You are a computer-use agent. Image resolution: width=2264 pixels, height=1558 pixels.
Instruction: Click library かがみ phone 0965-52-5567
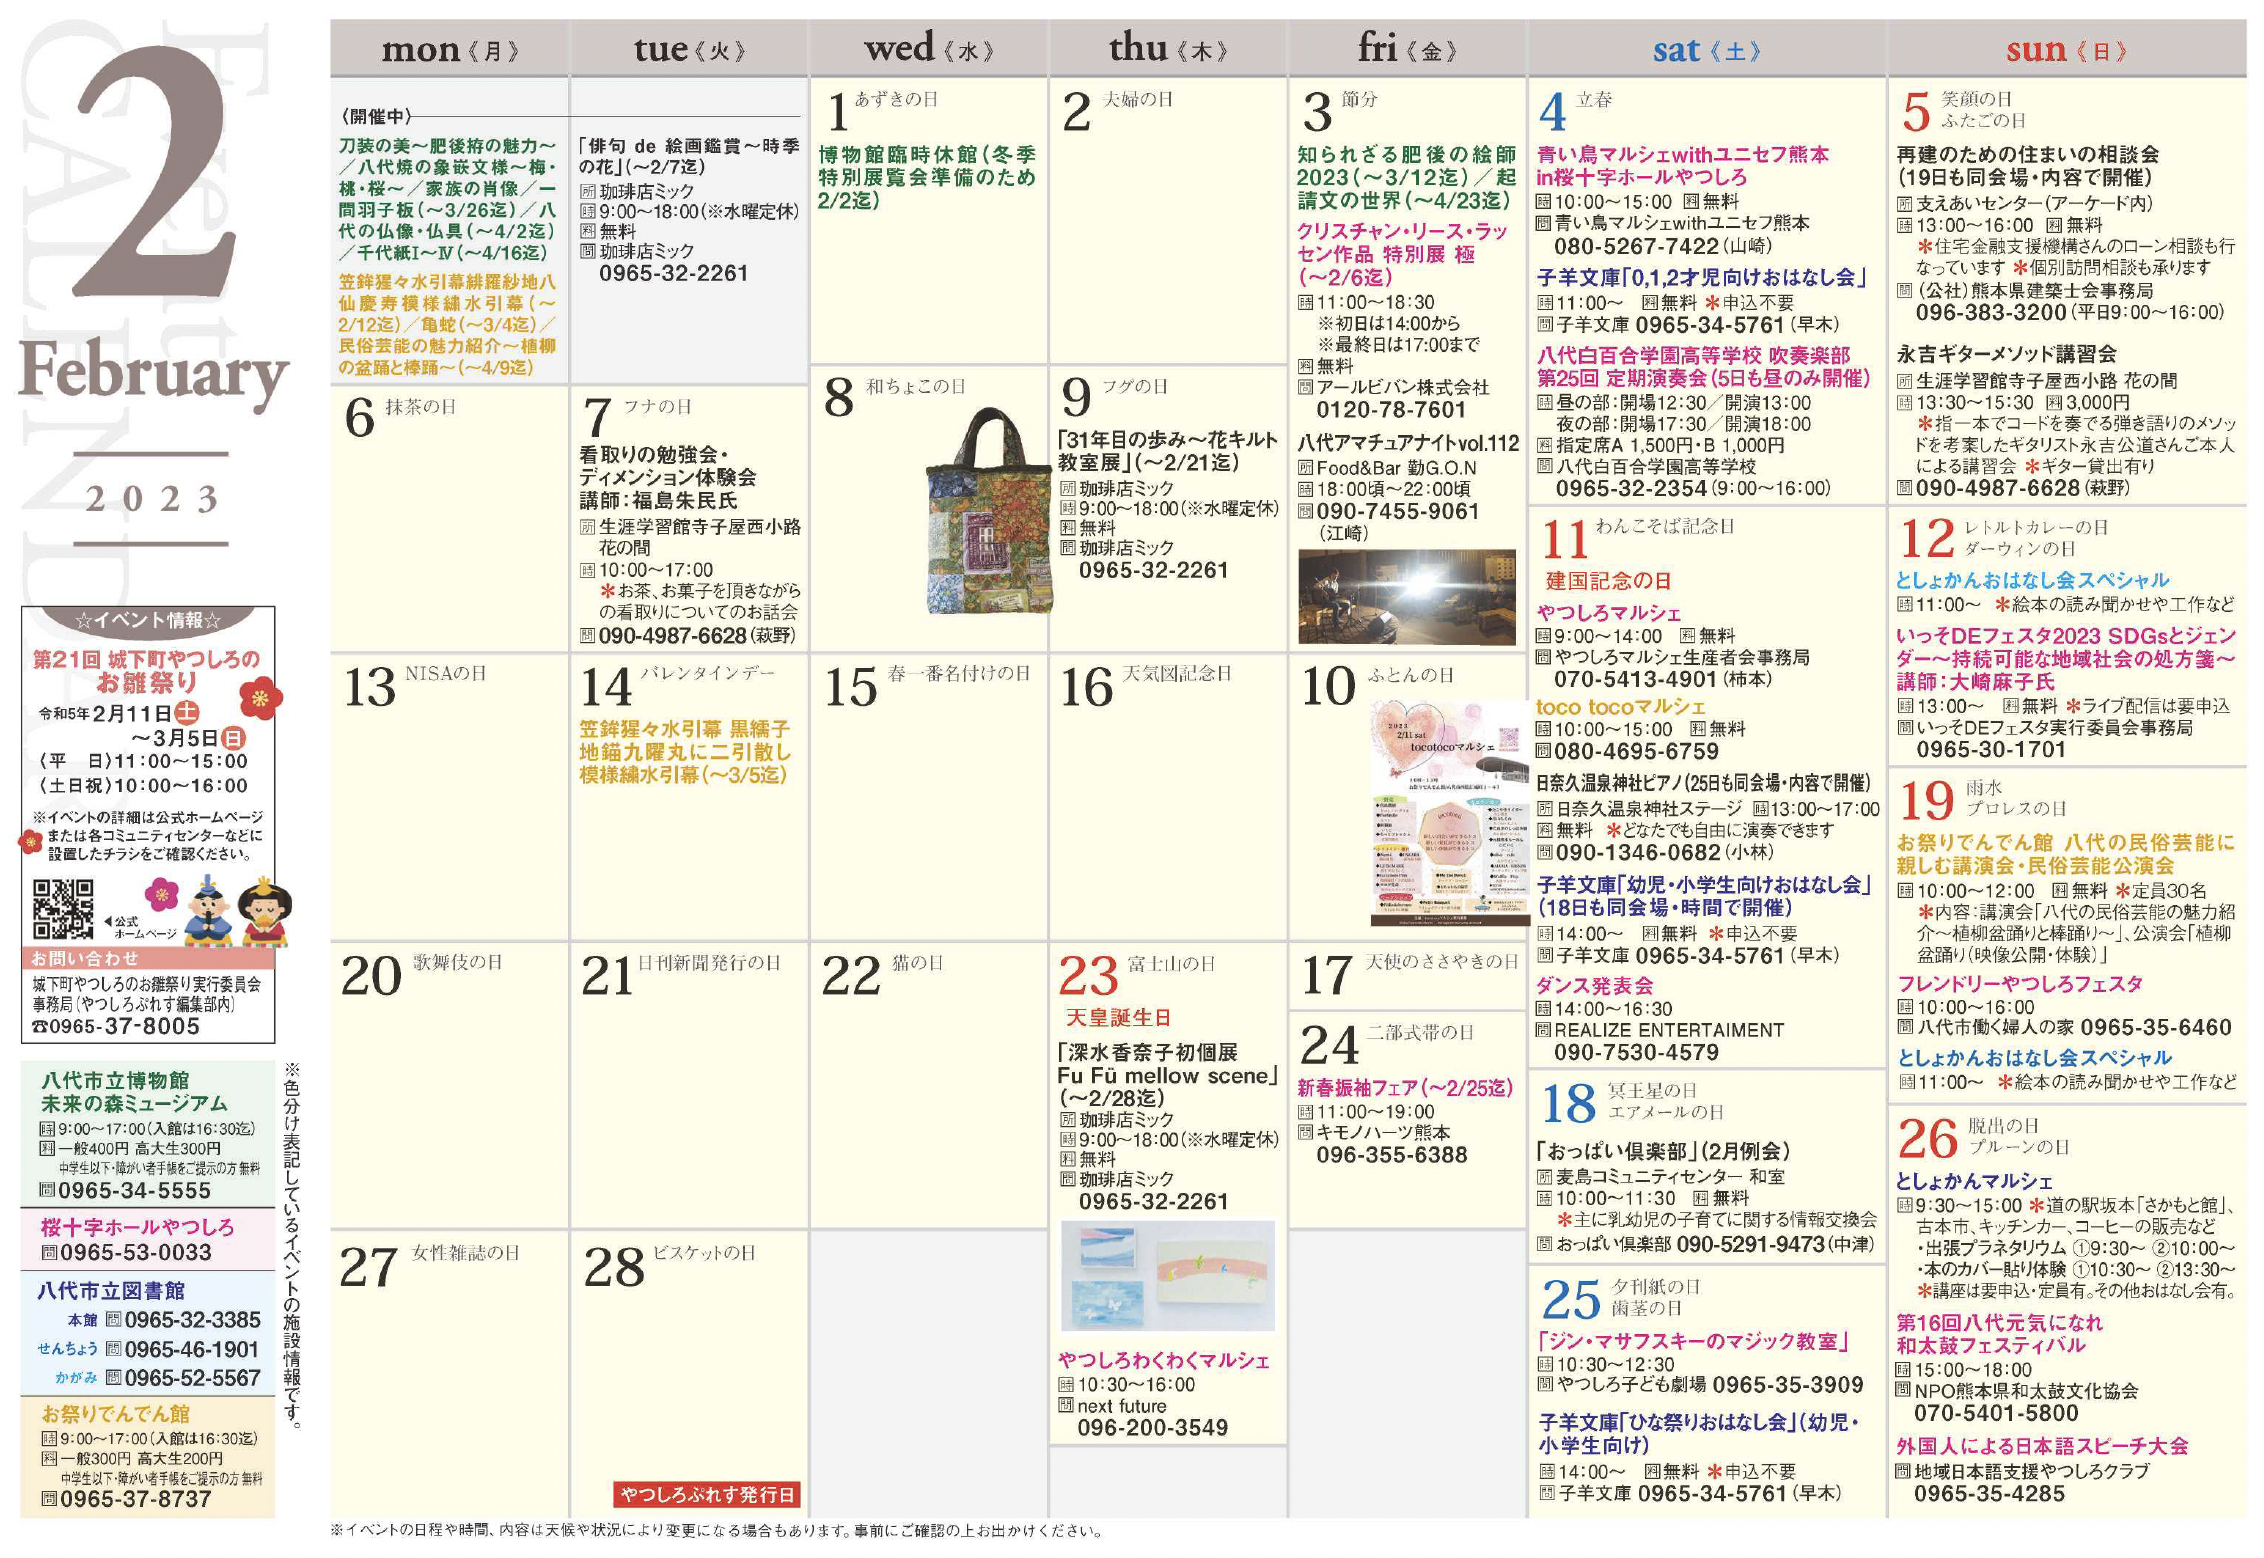(192, 1378)
